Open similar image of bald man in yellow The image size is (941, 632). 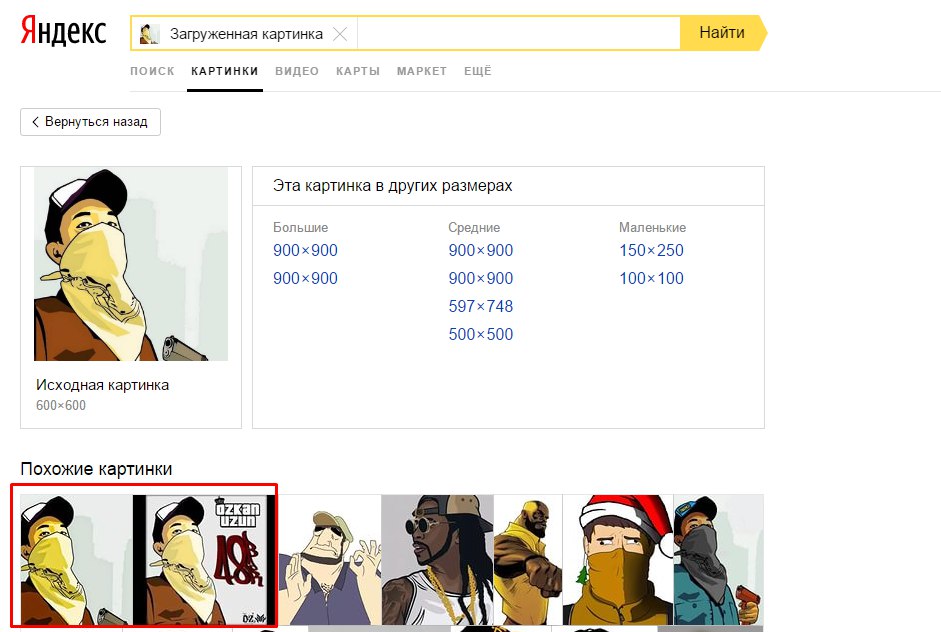pyautogui.click(x=528, y=560)
